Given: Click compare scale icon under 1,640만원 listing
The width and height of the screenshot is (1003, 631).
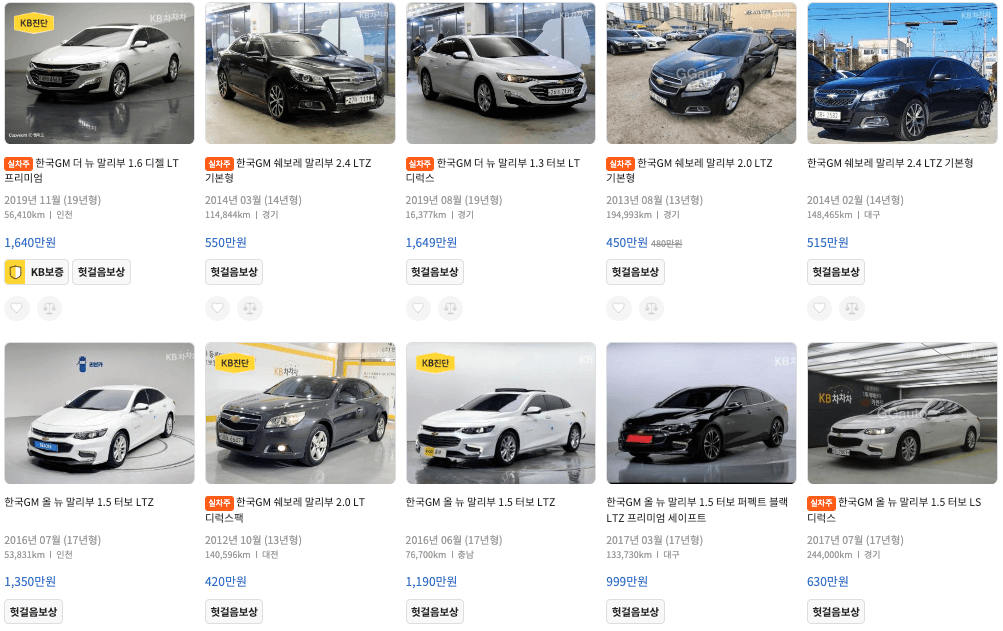Looking at the screenshot, I should tap(49, 308).
